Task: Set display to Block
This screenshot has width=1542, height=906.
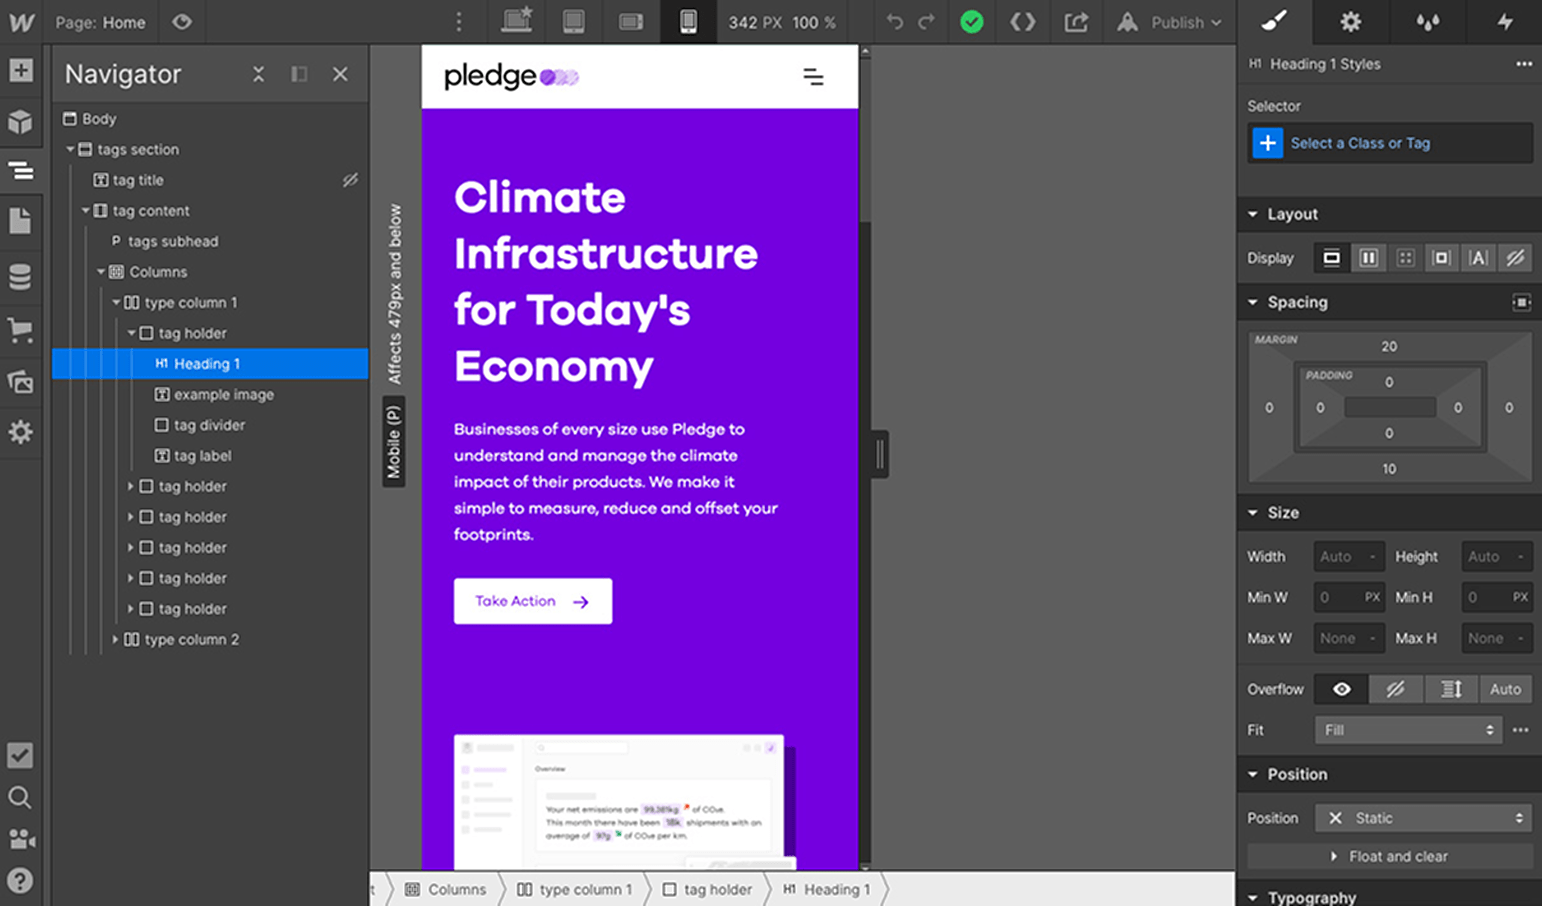Action: [1332, 258]
